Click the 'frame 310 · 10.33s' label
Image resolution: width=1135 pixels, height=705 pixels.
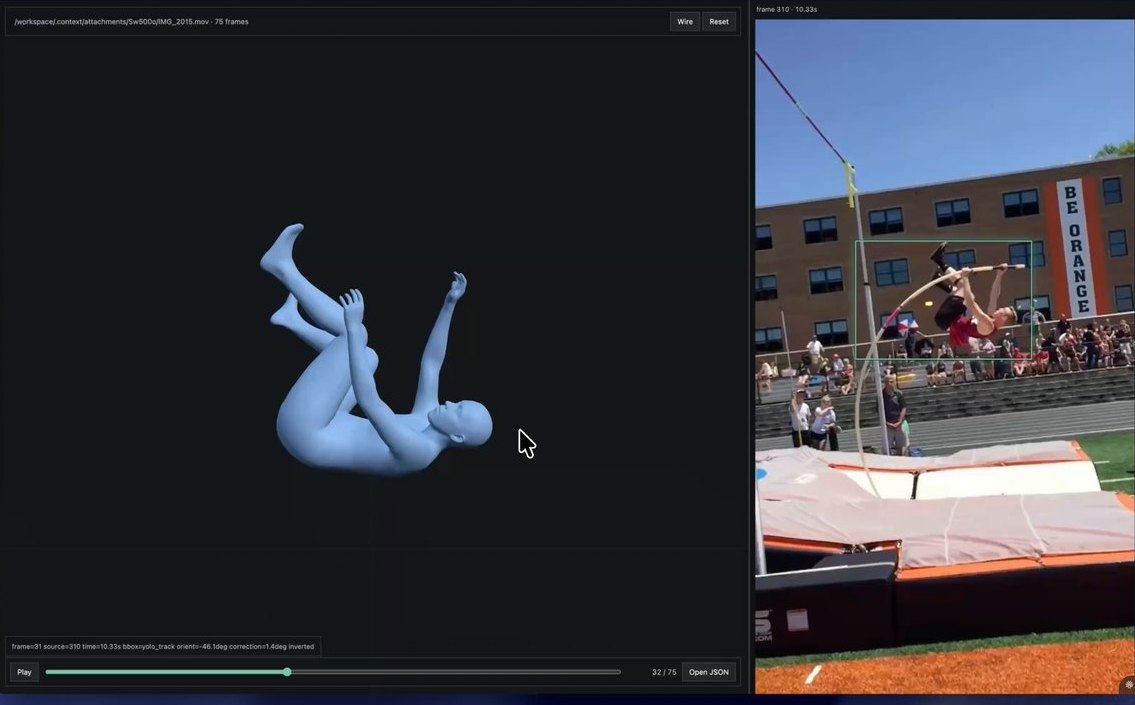point(787,9)
